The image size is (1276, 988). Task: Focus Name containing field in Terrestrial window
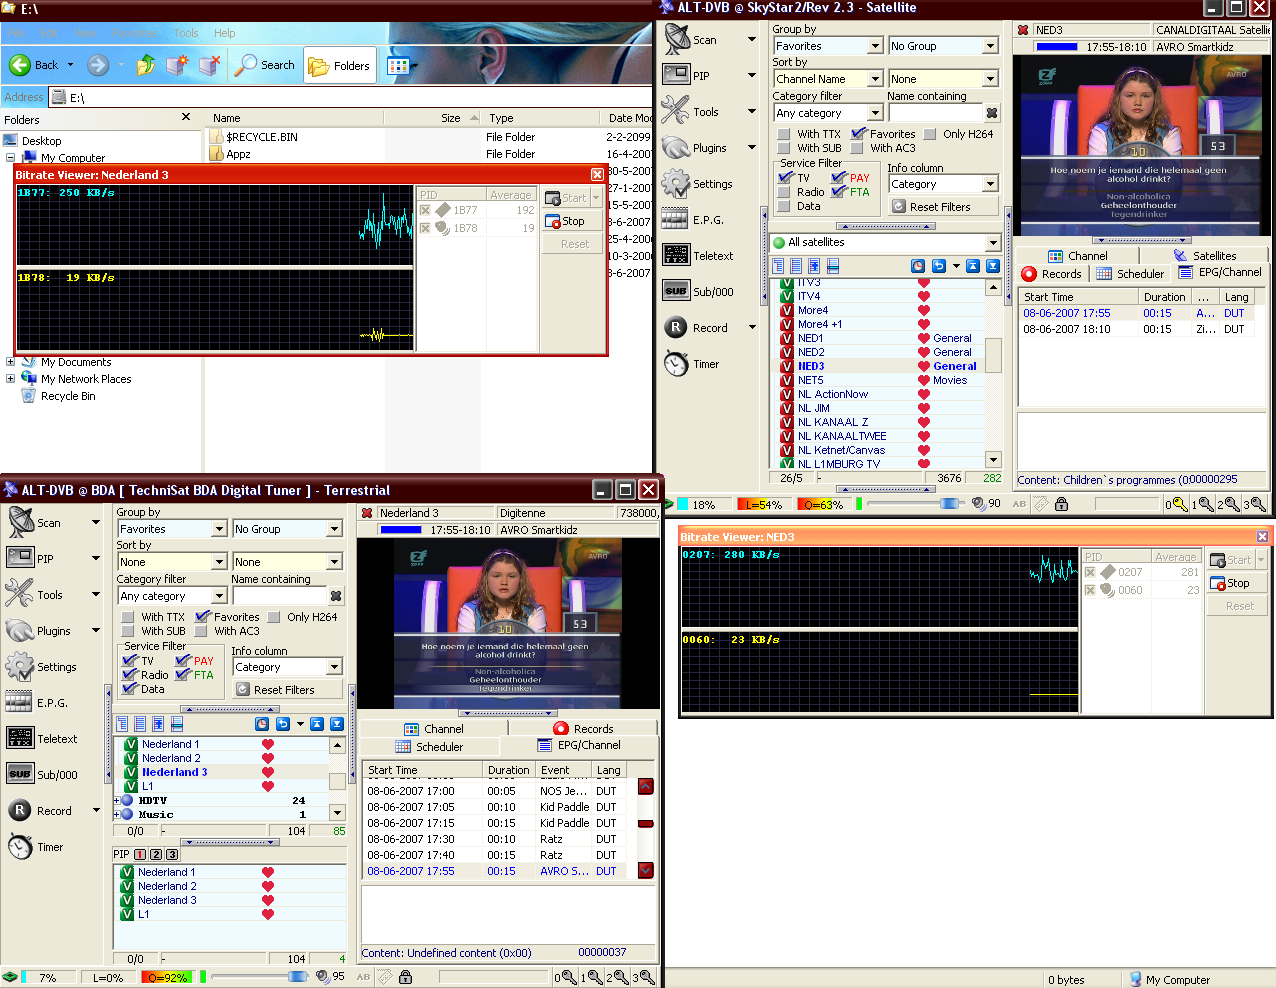pyautogui.click(x=279, y=596)
